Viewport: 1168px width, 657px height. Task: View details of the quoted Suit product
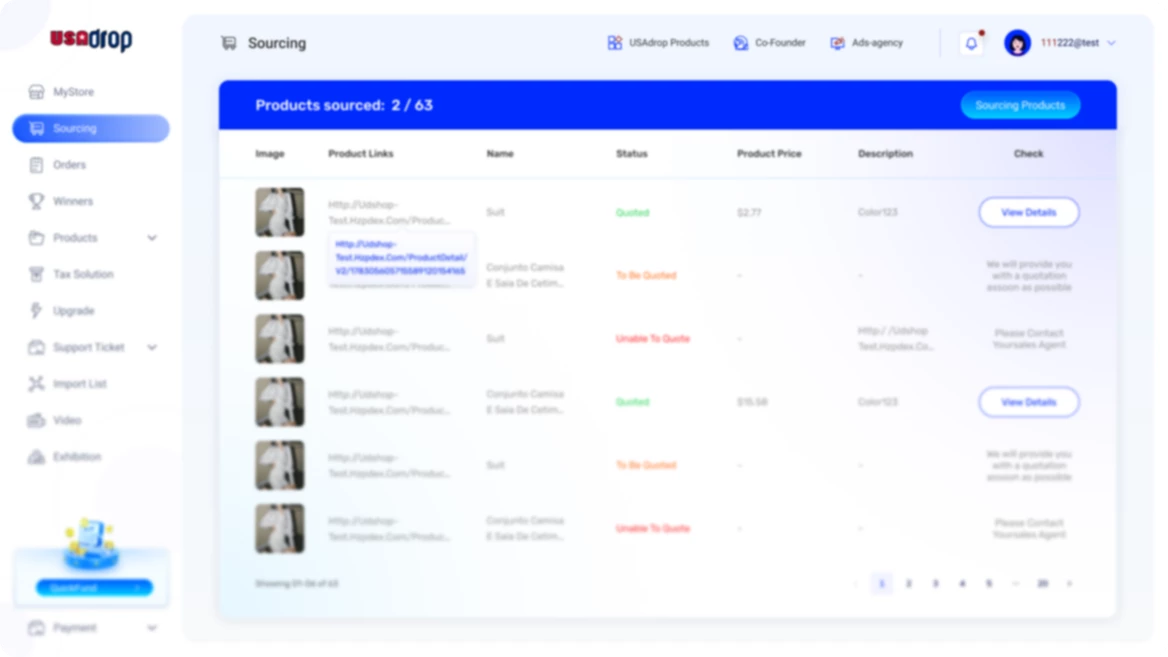point(1028,212)
